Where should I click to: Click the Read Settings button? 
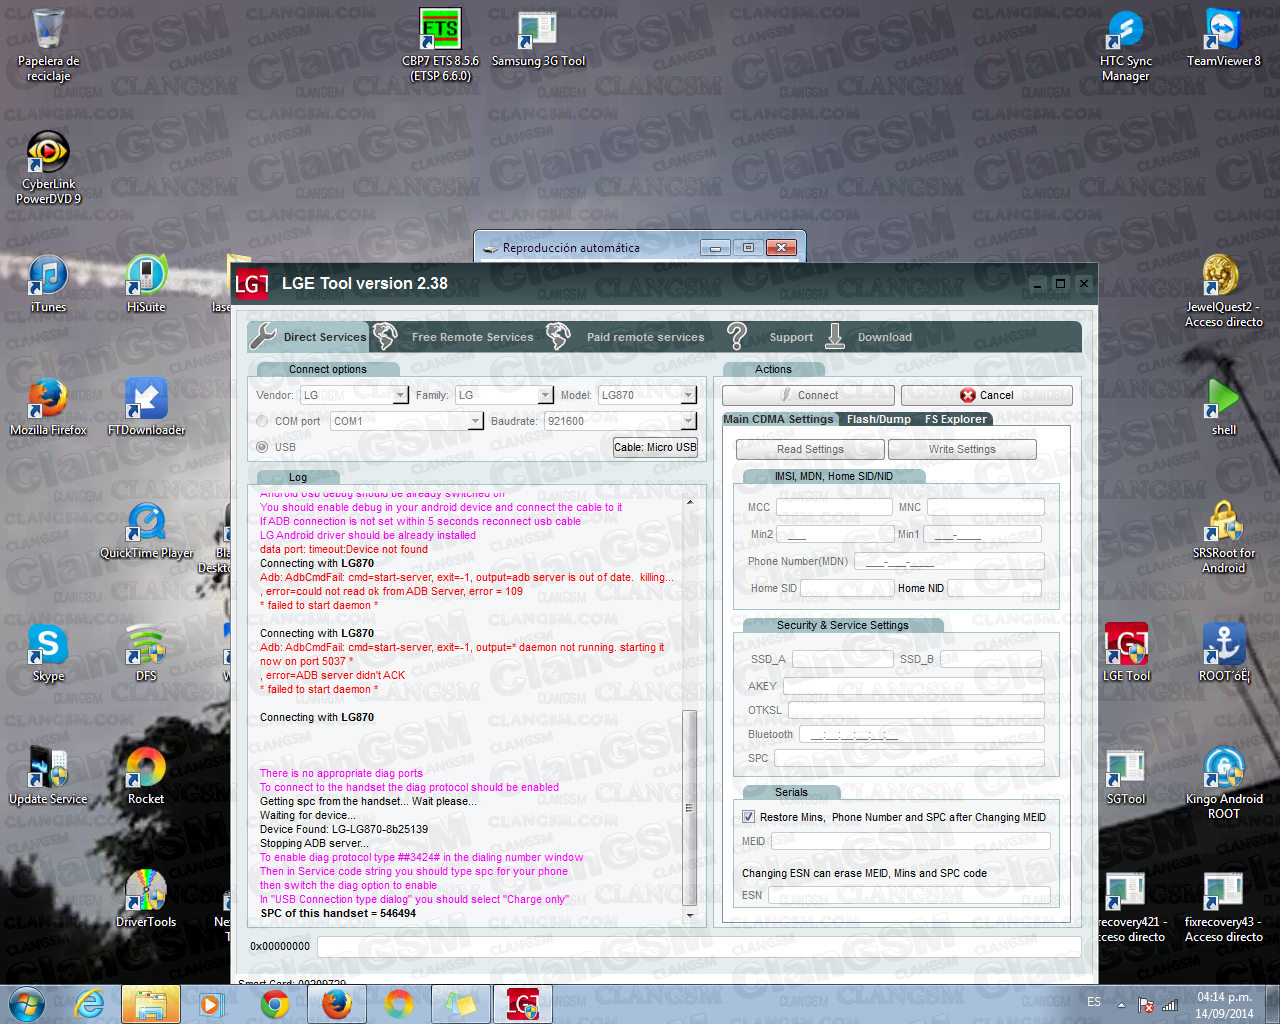810,449
